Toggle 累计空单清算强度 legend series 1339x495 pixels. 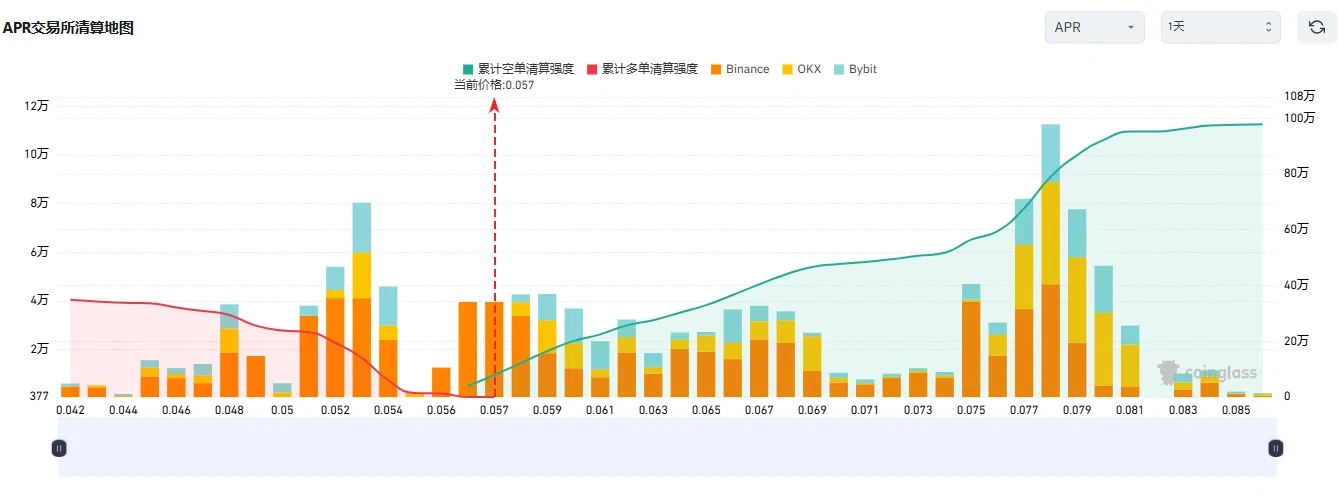[x=518, y=69]
